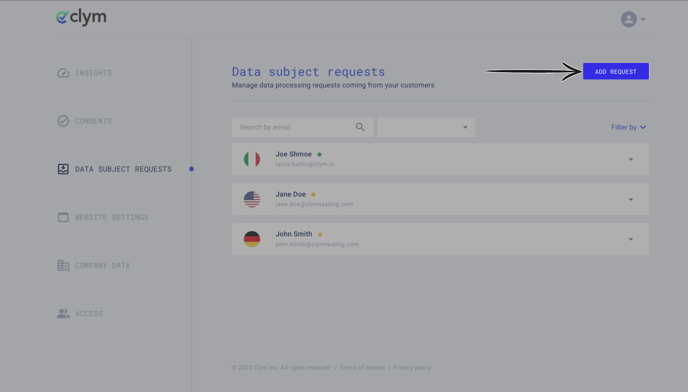Viewport: 688px width, 392px height.
Task: Expand the Filter by options
Action: click(x=628, y=127)
